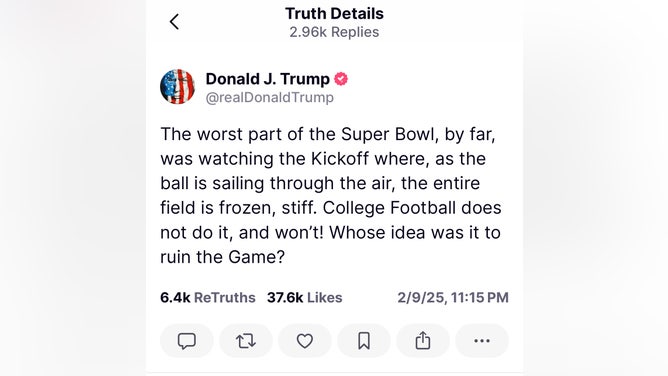View the 37.6k Likes list
The width and height of the screenshot is (668, 376).
pos(305,297)
